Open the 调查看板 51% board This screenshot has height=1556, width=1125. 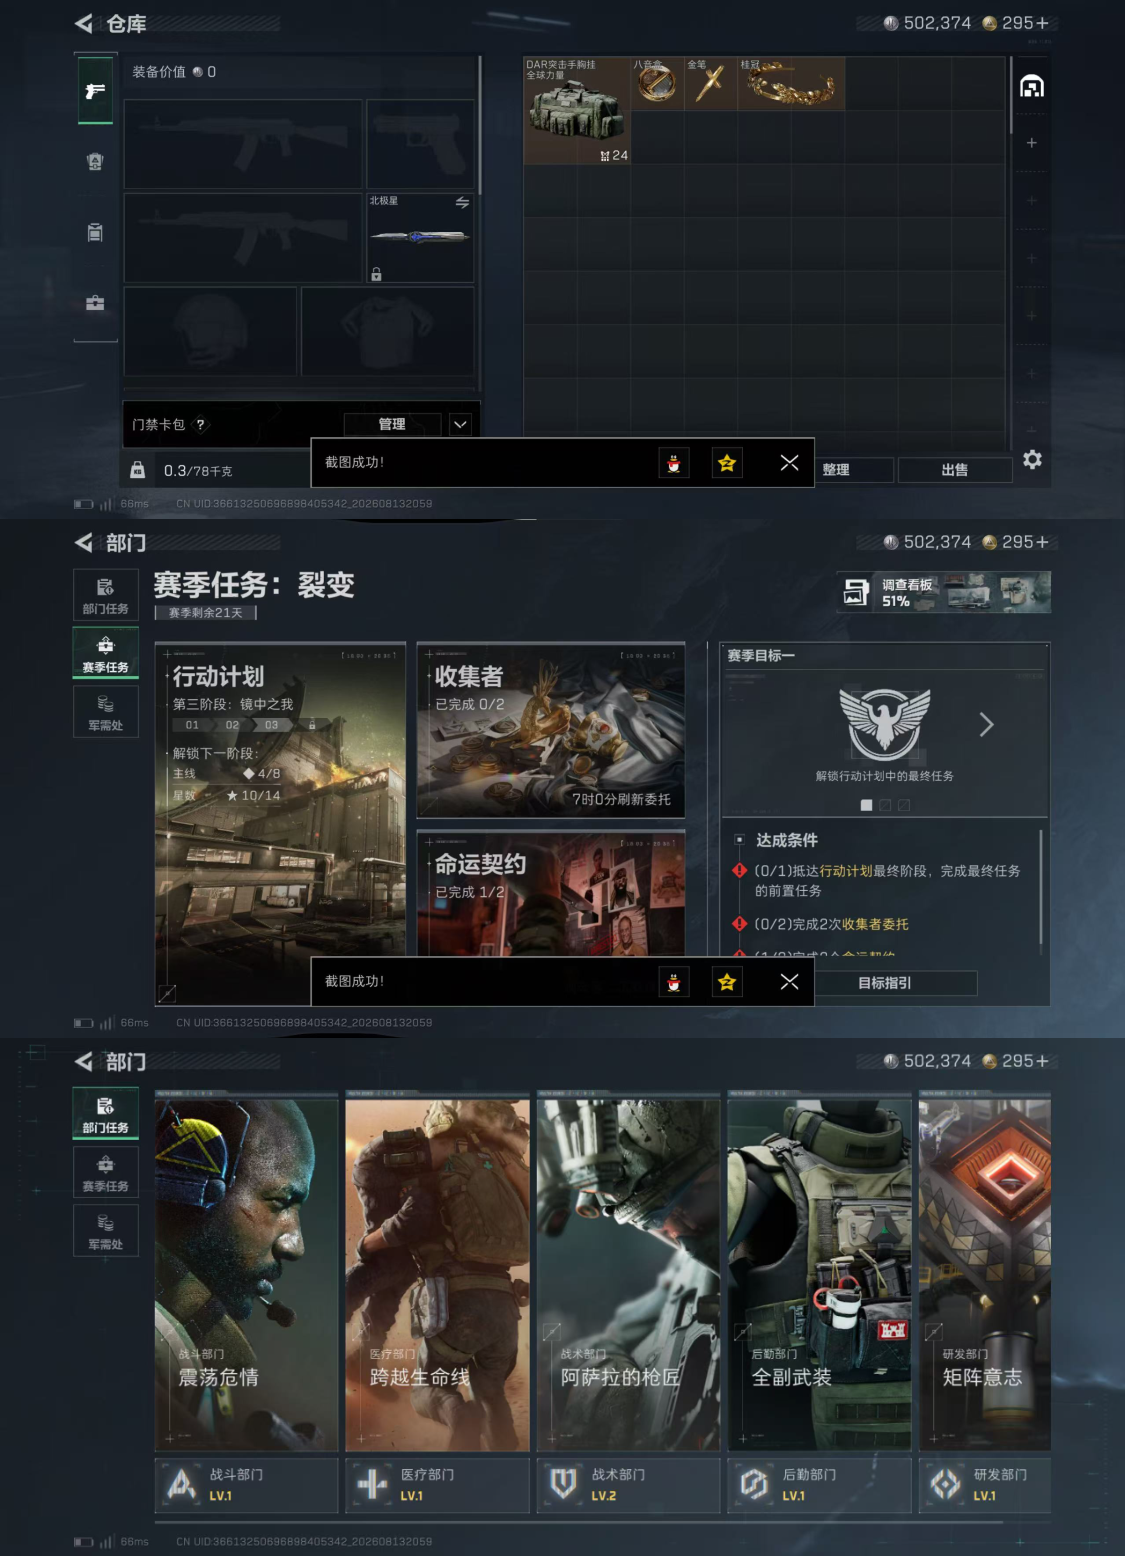(943, 592)
